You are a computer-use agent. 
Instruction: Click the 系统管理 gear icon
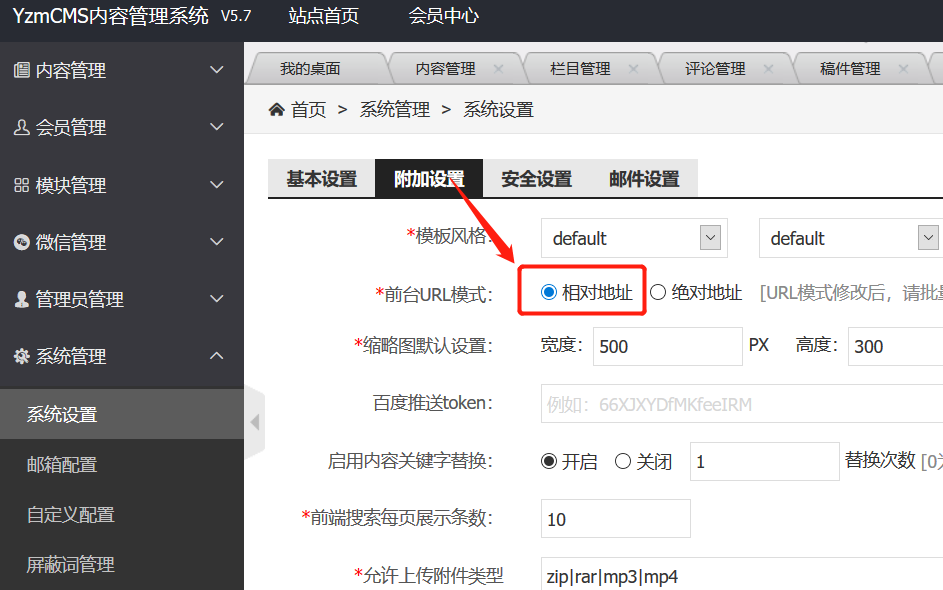21,357
